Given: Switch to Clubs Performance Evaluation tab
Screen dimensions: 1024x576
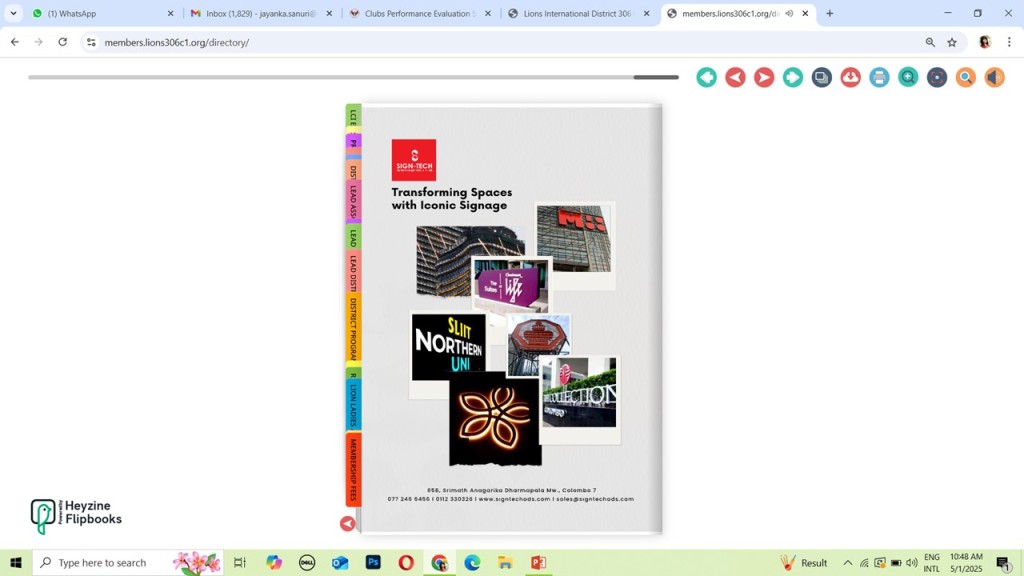Looking at the screenshot, I should point(420,13).
